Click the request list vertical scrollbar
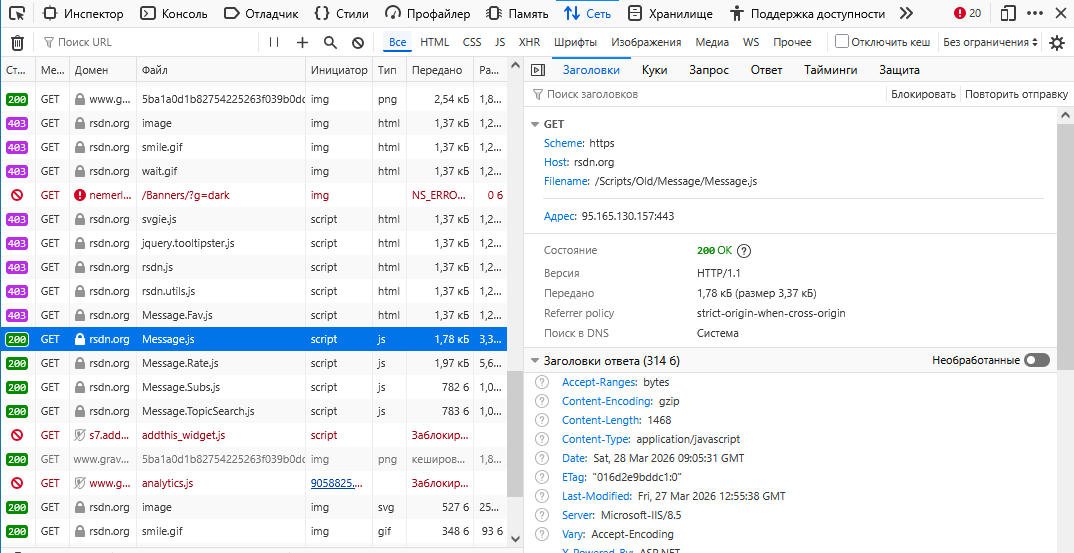 [x=515, y=440]
